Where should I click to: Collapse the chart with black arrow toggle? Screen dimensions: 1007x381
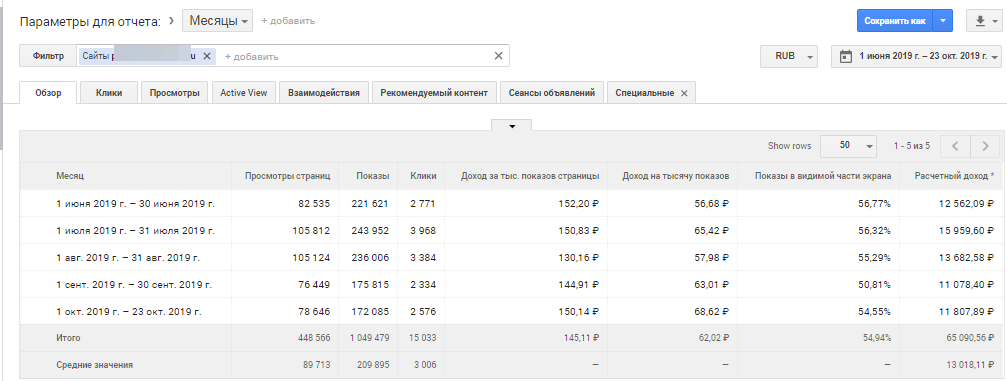pyautogui.click(x=512, y=125)
